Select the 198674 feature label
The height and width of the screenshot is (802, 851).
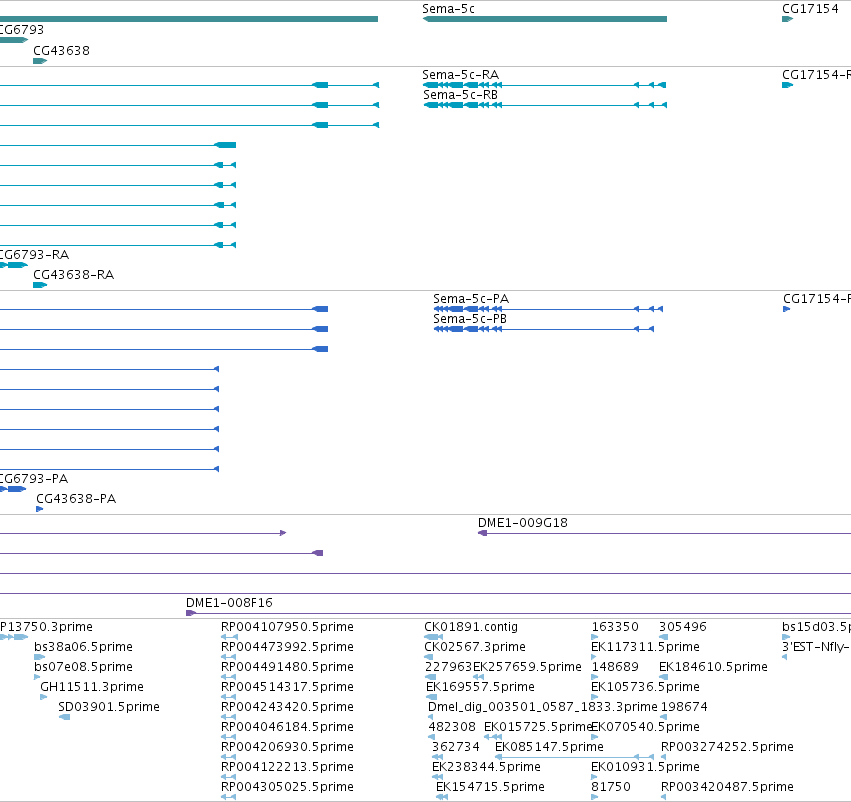coord(684,707)
